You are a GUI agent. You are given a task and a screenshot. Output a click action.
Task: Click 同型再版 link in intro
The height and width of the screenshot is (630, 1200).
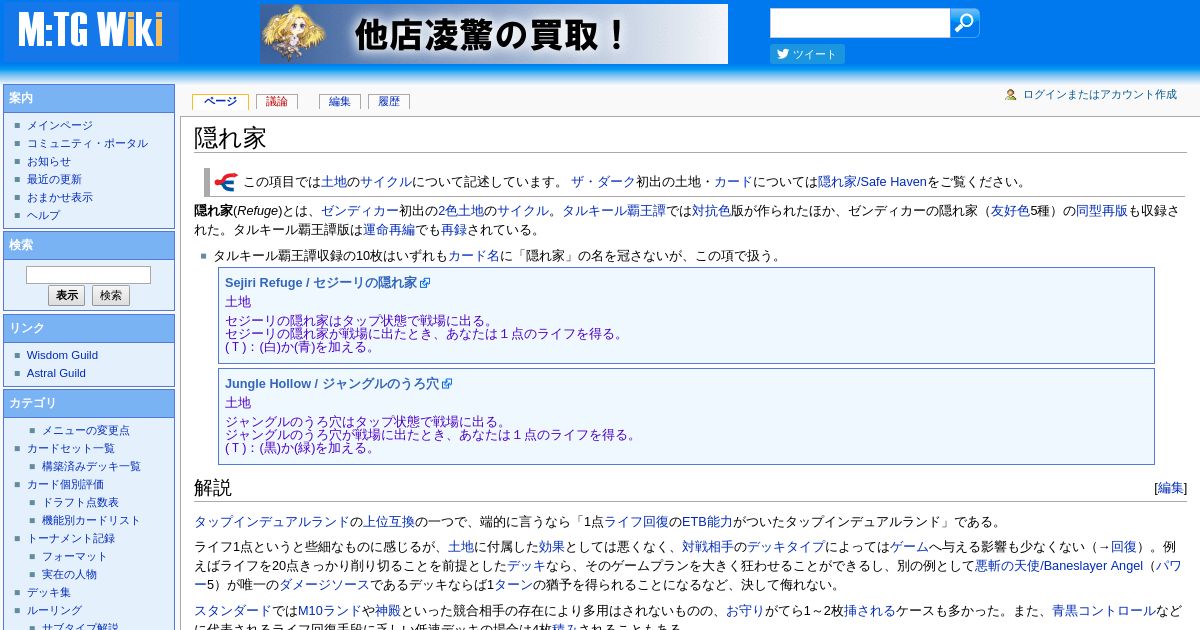tap(1101, 211)
